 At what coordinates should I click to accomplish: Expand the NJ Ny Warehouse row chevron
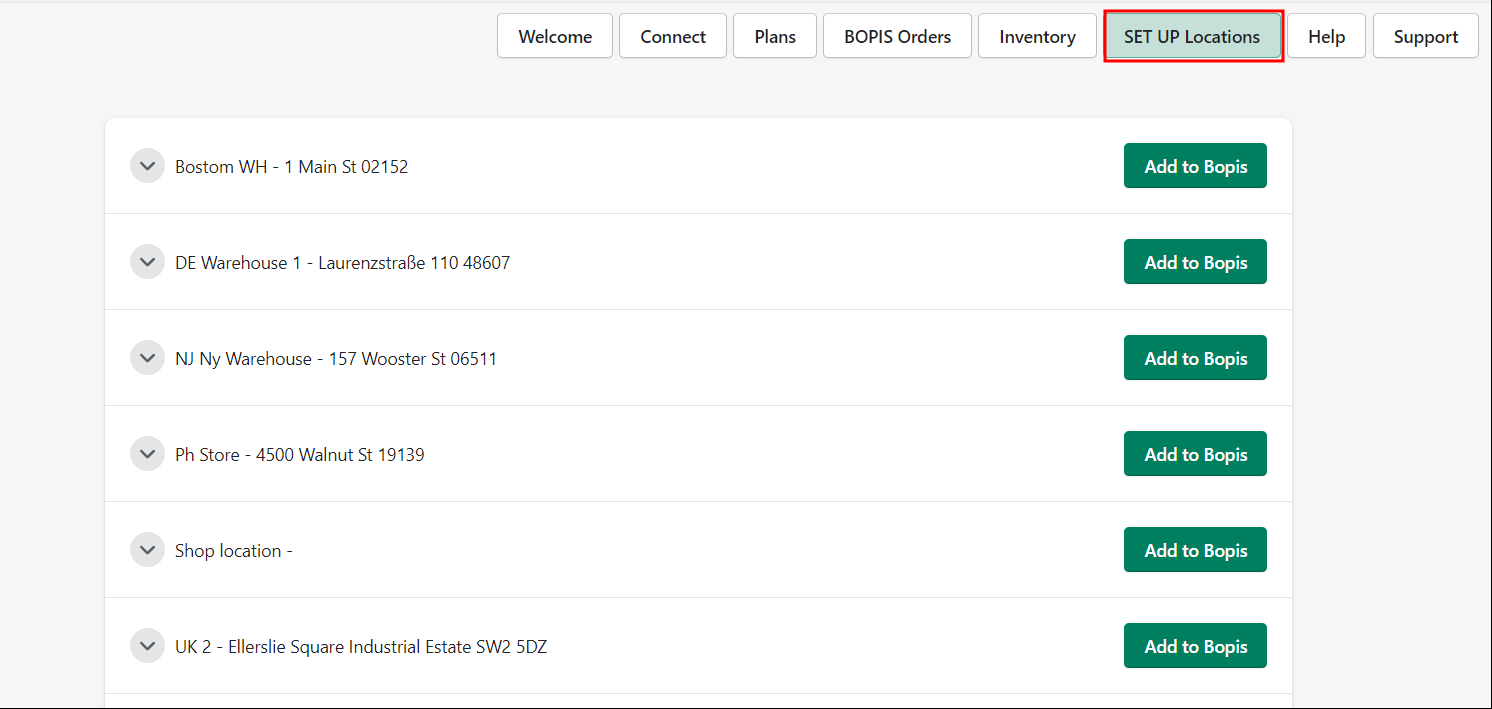click(147, 358)
